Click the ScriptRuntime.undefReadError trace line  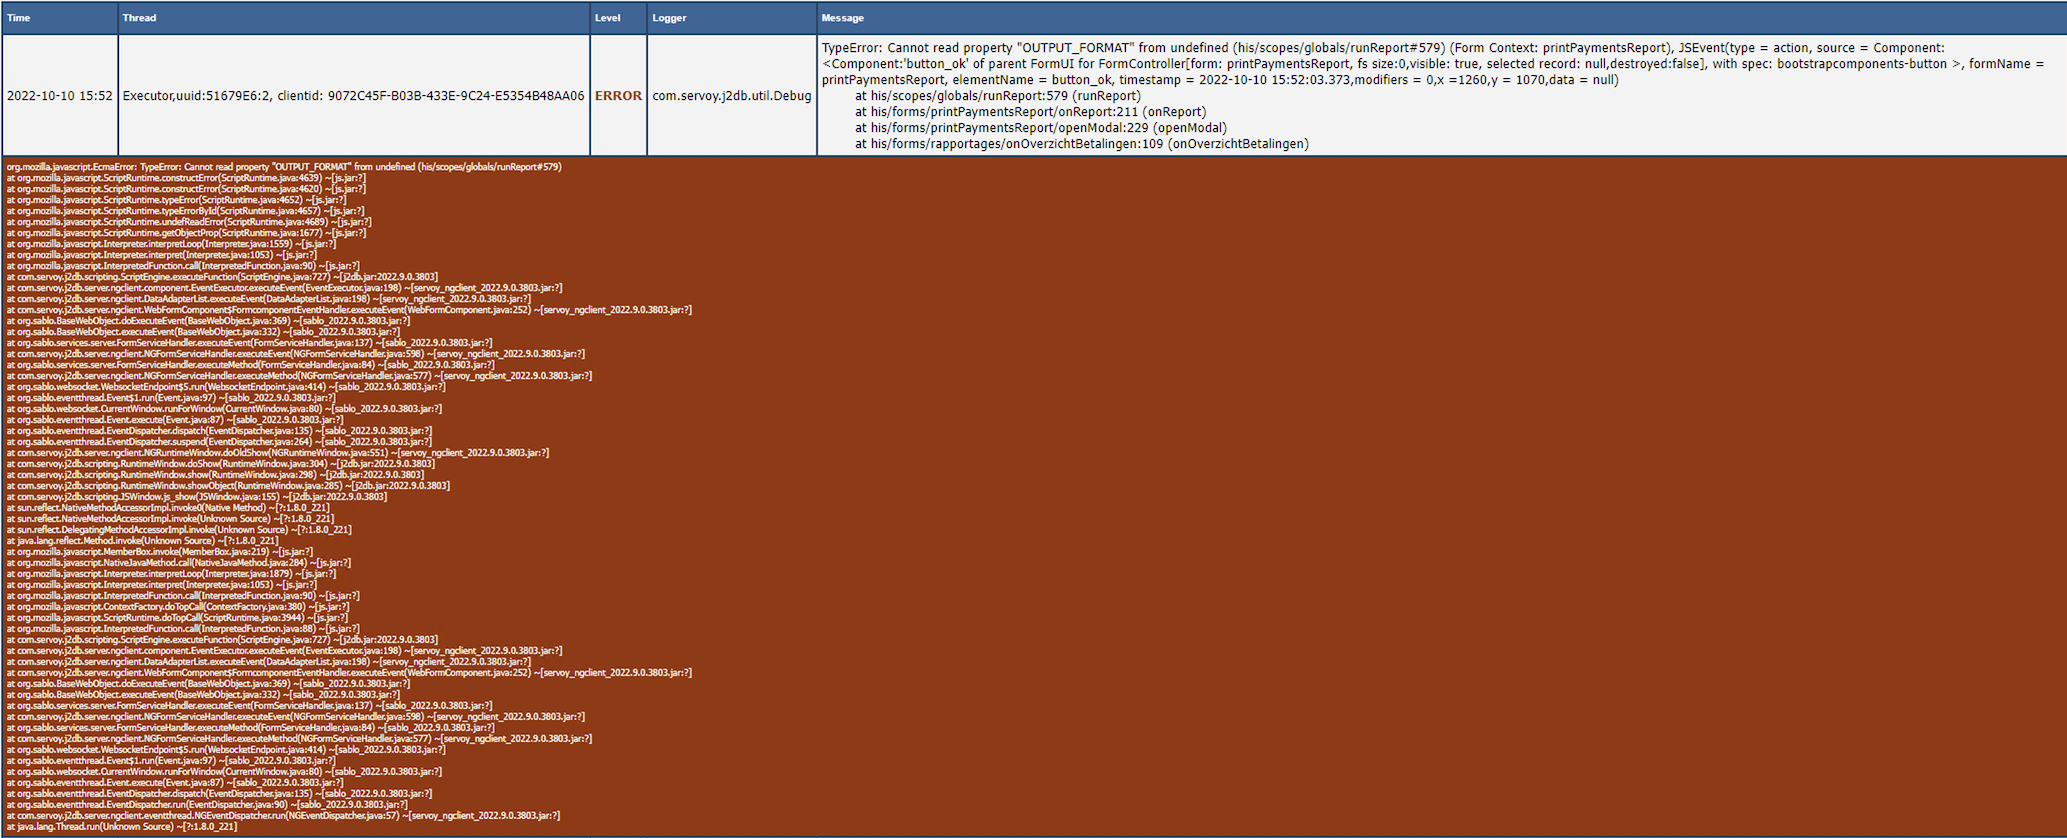click(x=189, y=222)
